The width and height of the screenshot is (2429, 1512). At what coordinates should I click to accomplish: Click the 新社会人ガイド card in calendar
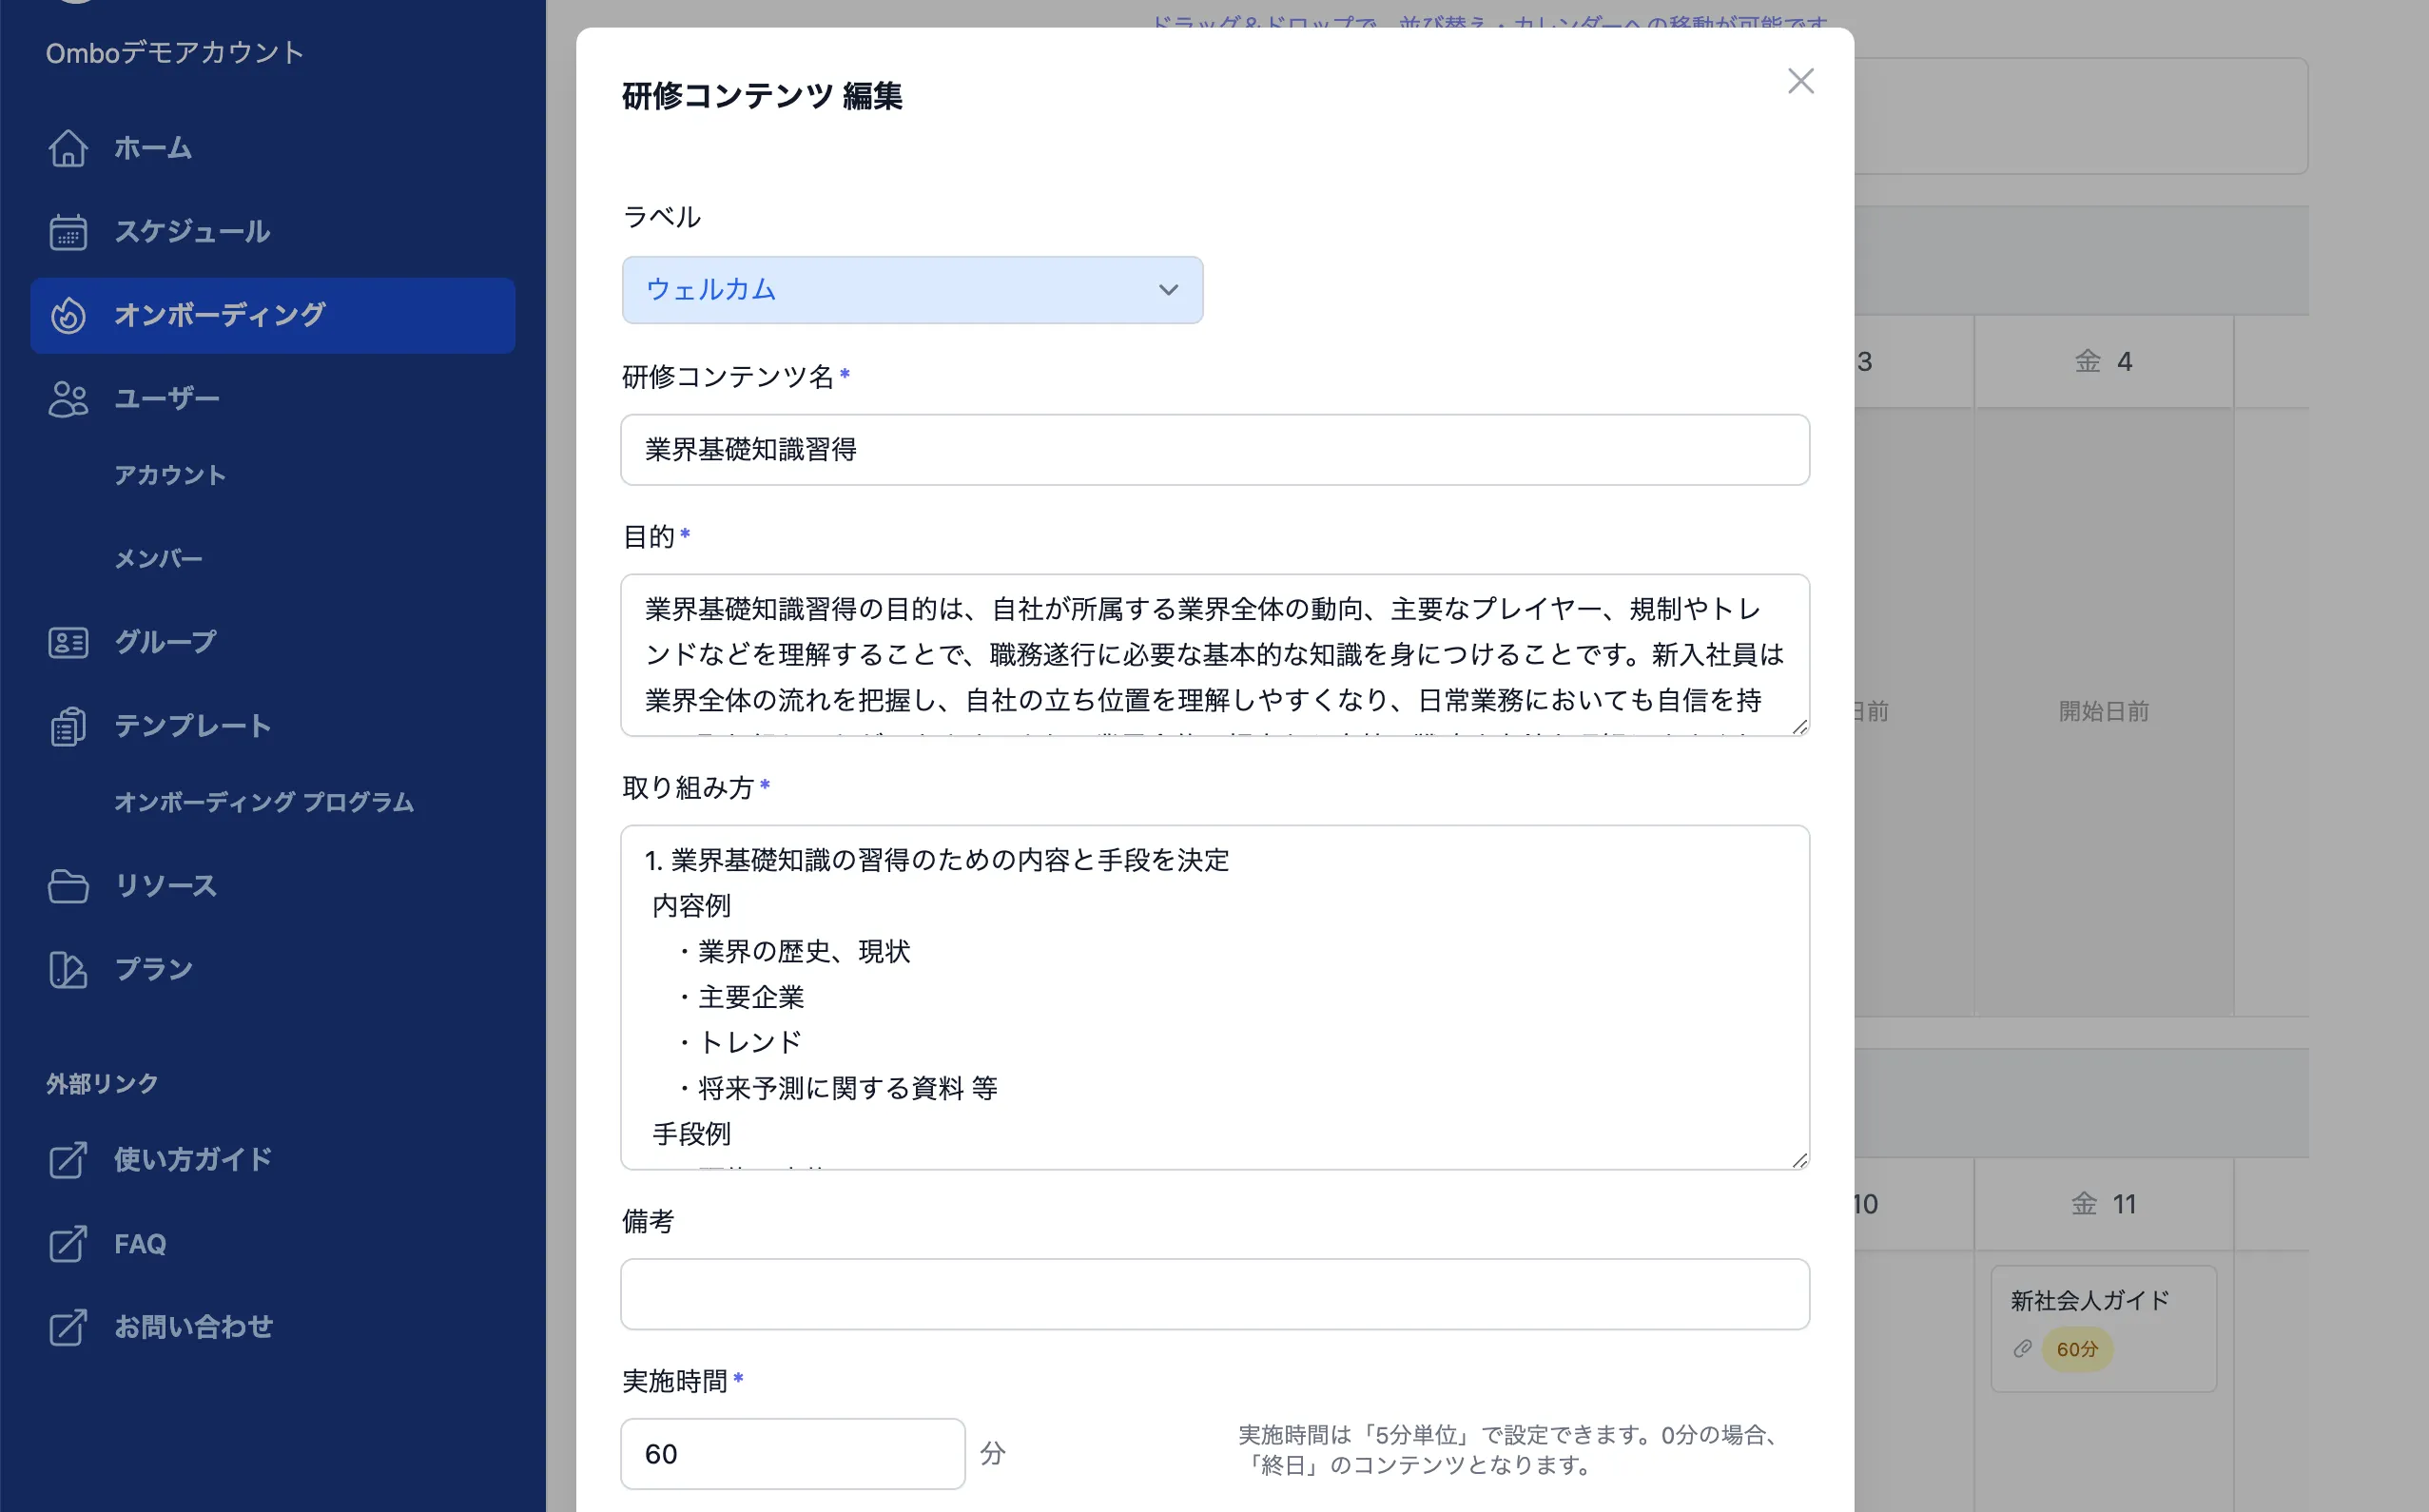2104,1328
